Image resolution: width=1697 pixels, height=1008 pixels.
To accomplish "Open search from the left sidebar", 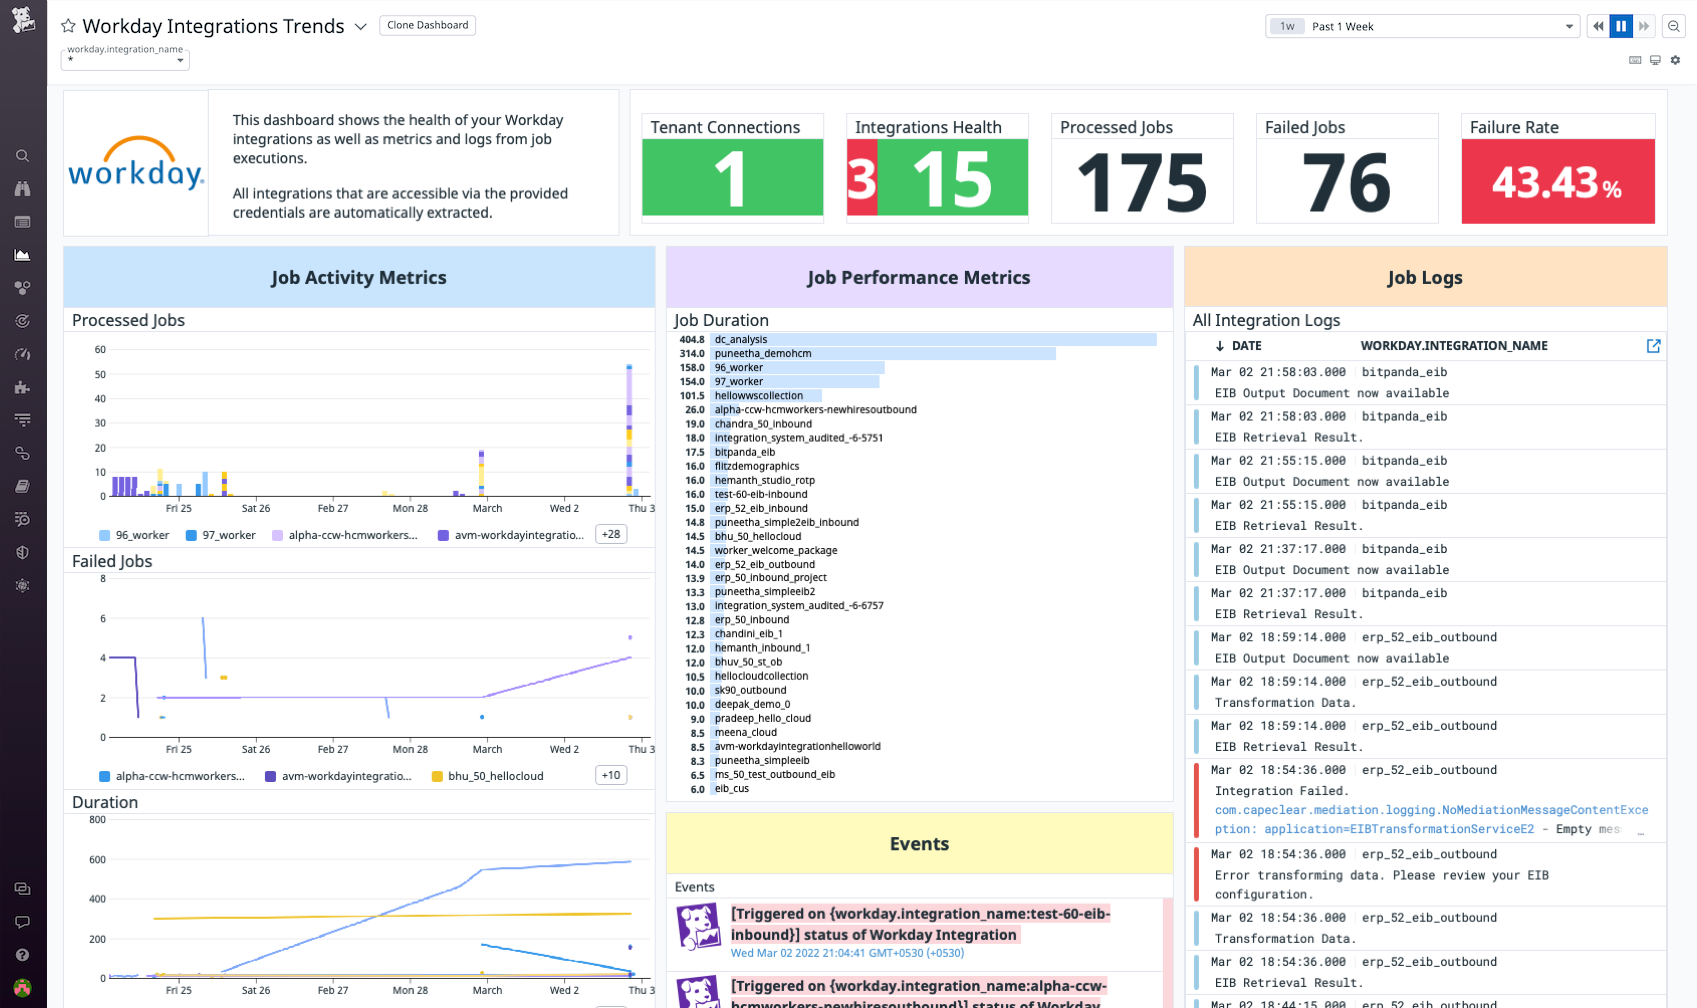I will (22, 155).
